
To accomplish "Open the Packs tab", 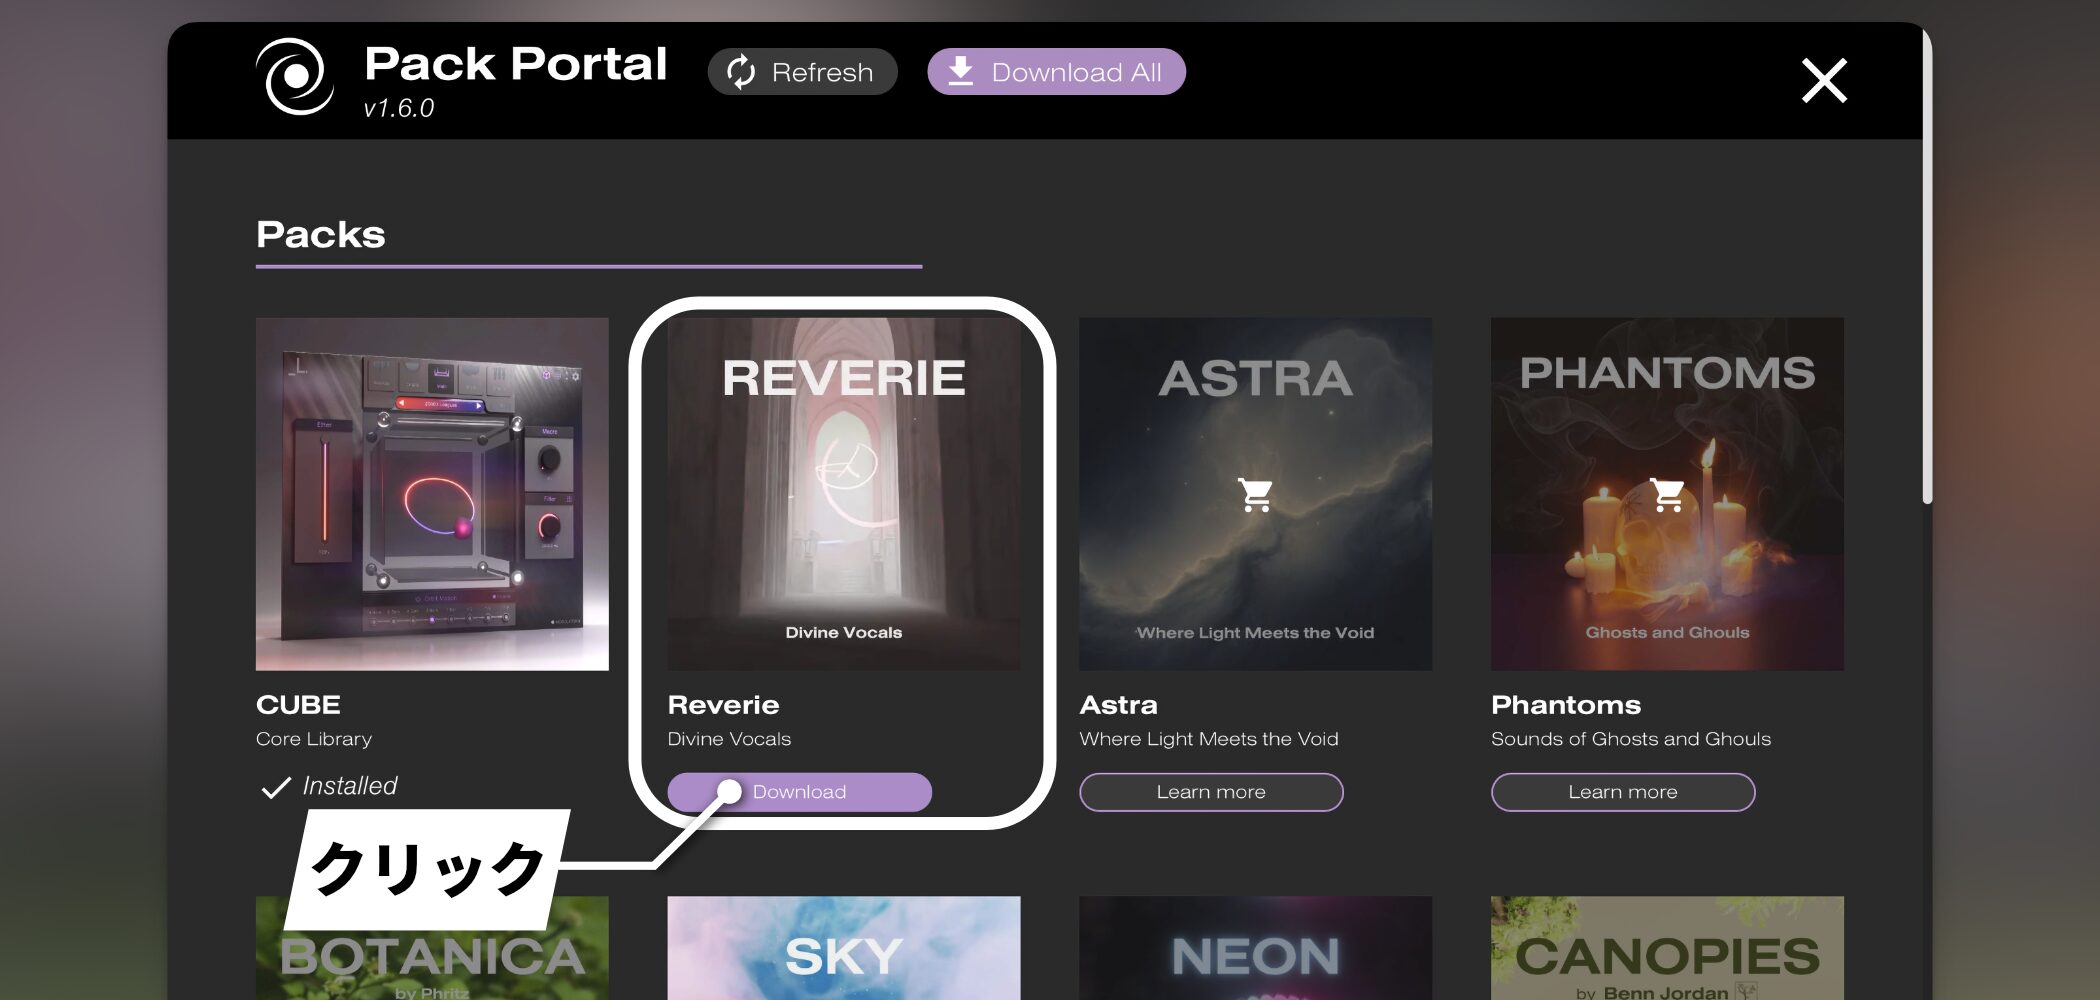I will click(x=320, y=235).
